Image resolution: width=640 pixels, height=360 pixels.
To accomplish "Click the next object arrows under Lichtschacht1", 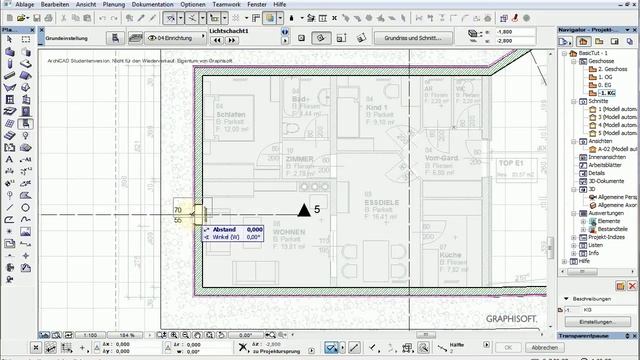I will pos(231,40).
